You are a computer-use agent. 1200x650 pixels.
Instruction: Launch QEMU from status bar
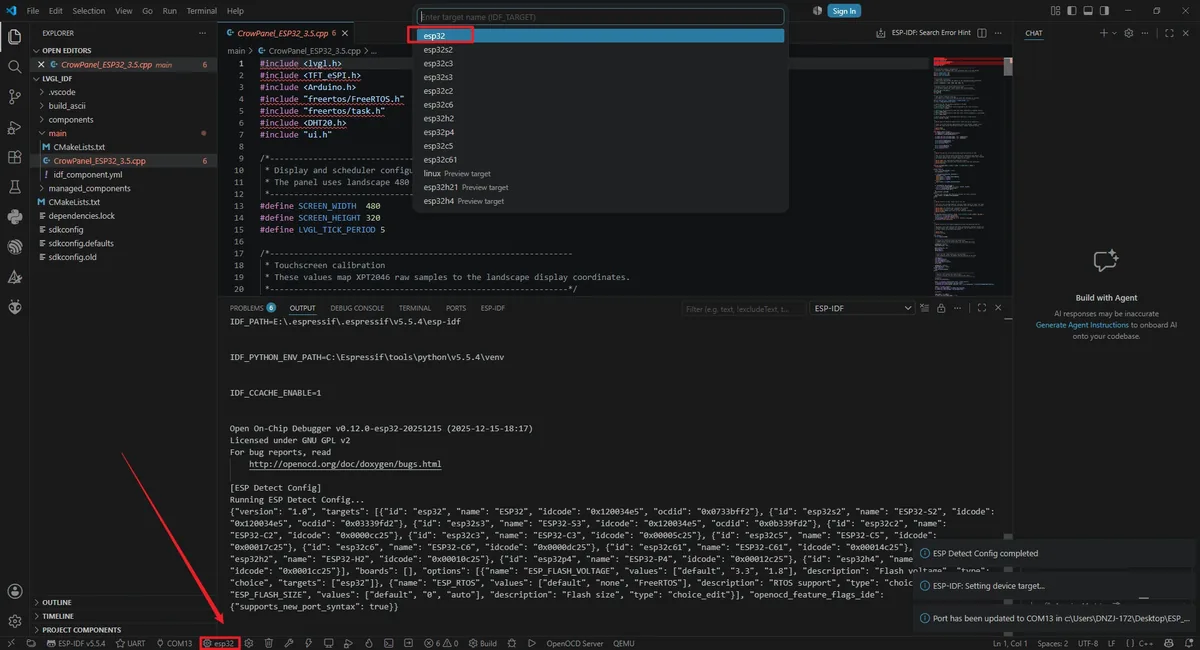click(x=624, y=643)
